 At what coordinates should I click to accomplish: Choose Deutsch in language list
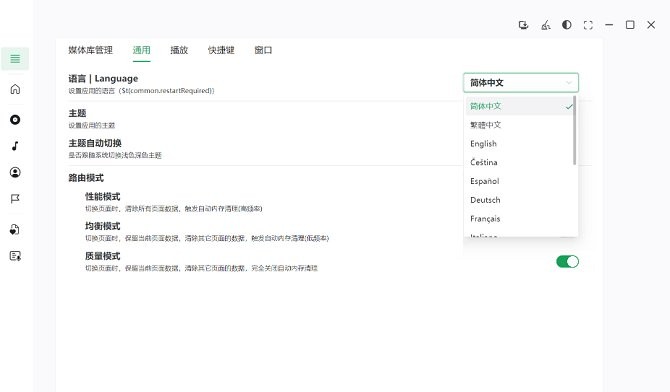(520, 200)
